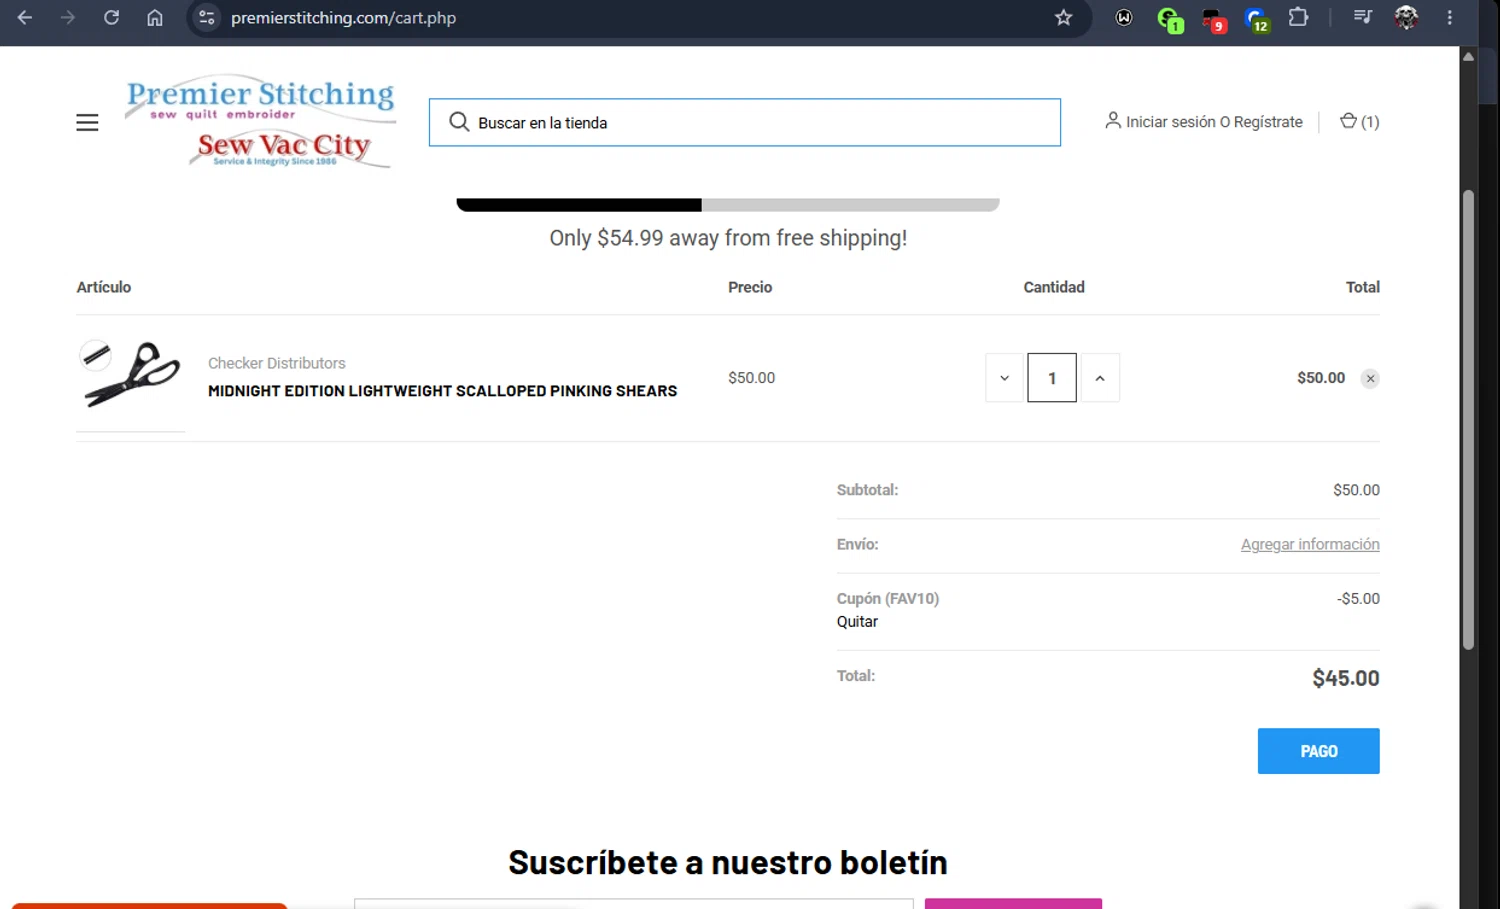Decrease quantity with the down chevron
Screen dimensions: 1500x909
coord(1004,378)
